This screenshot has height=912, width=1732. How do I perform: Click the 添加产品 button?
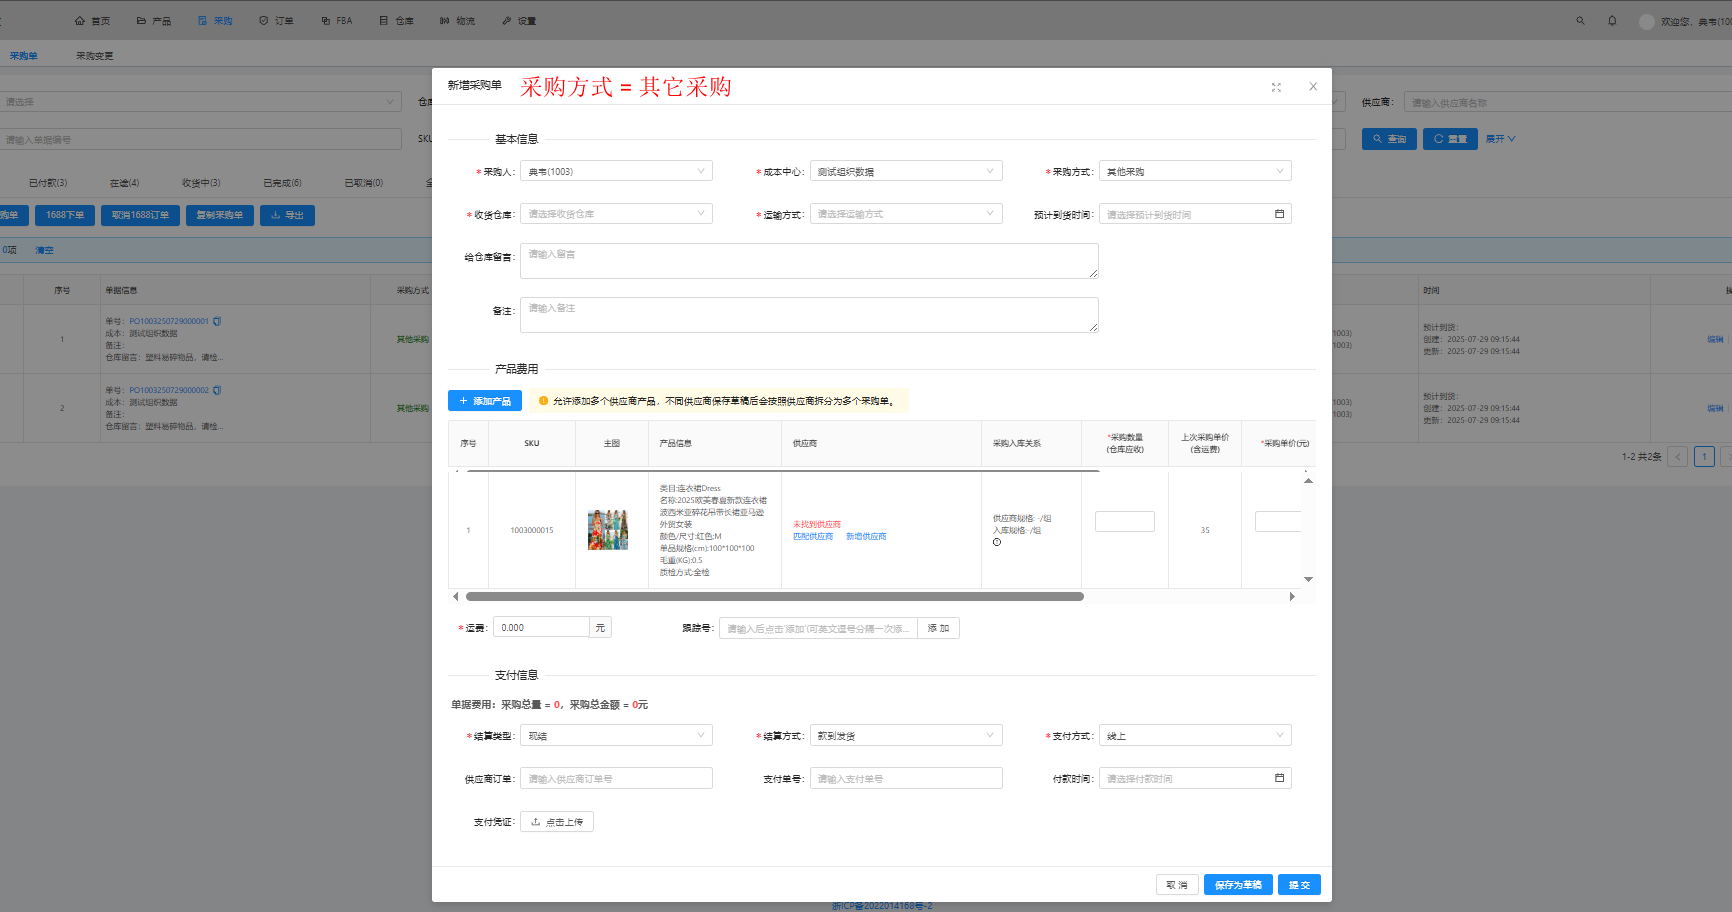click(485, 401)
